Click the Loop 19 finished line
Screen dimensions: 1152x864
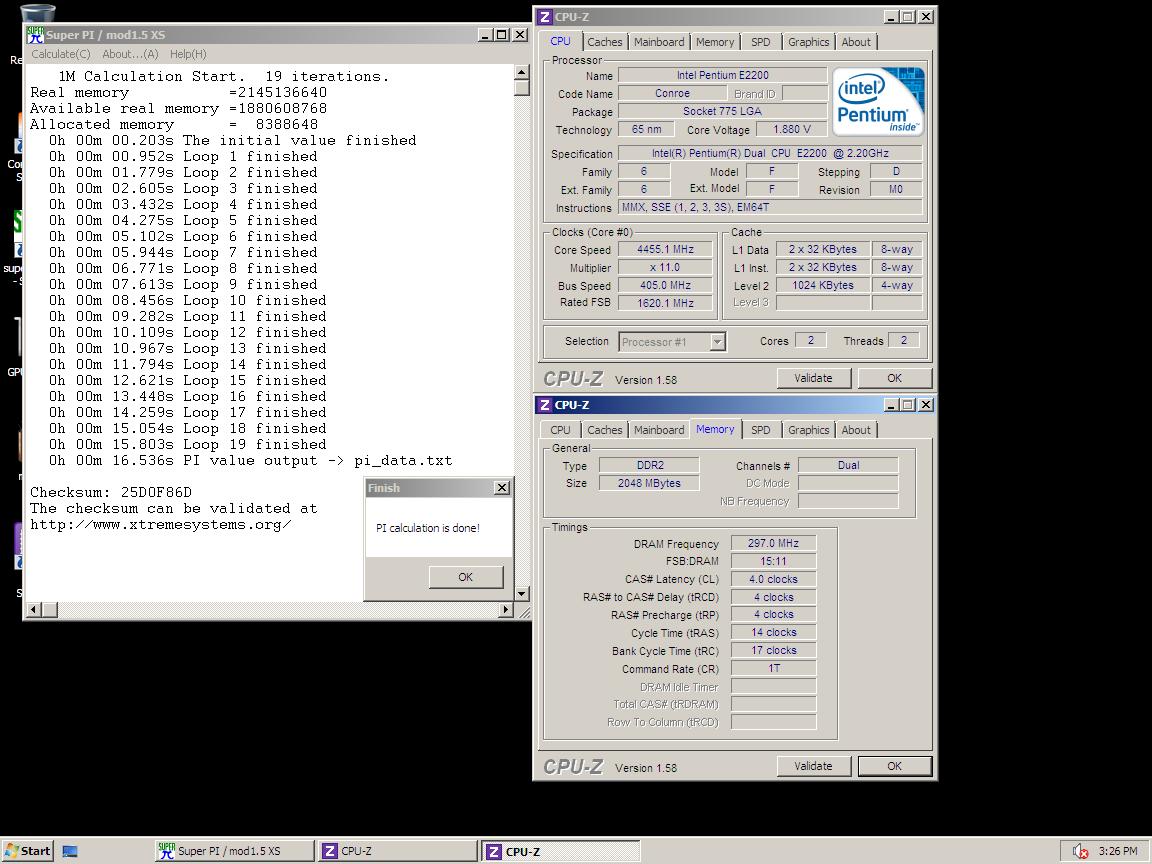(x=187, y=444)
